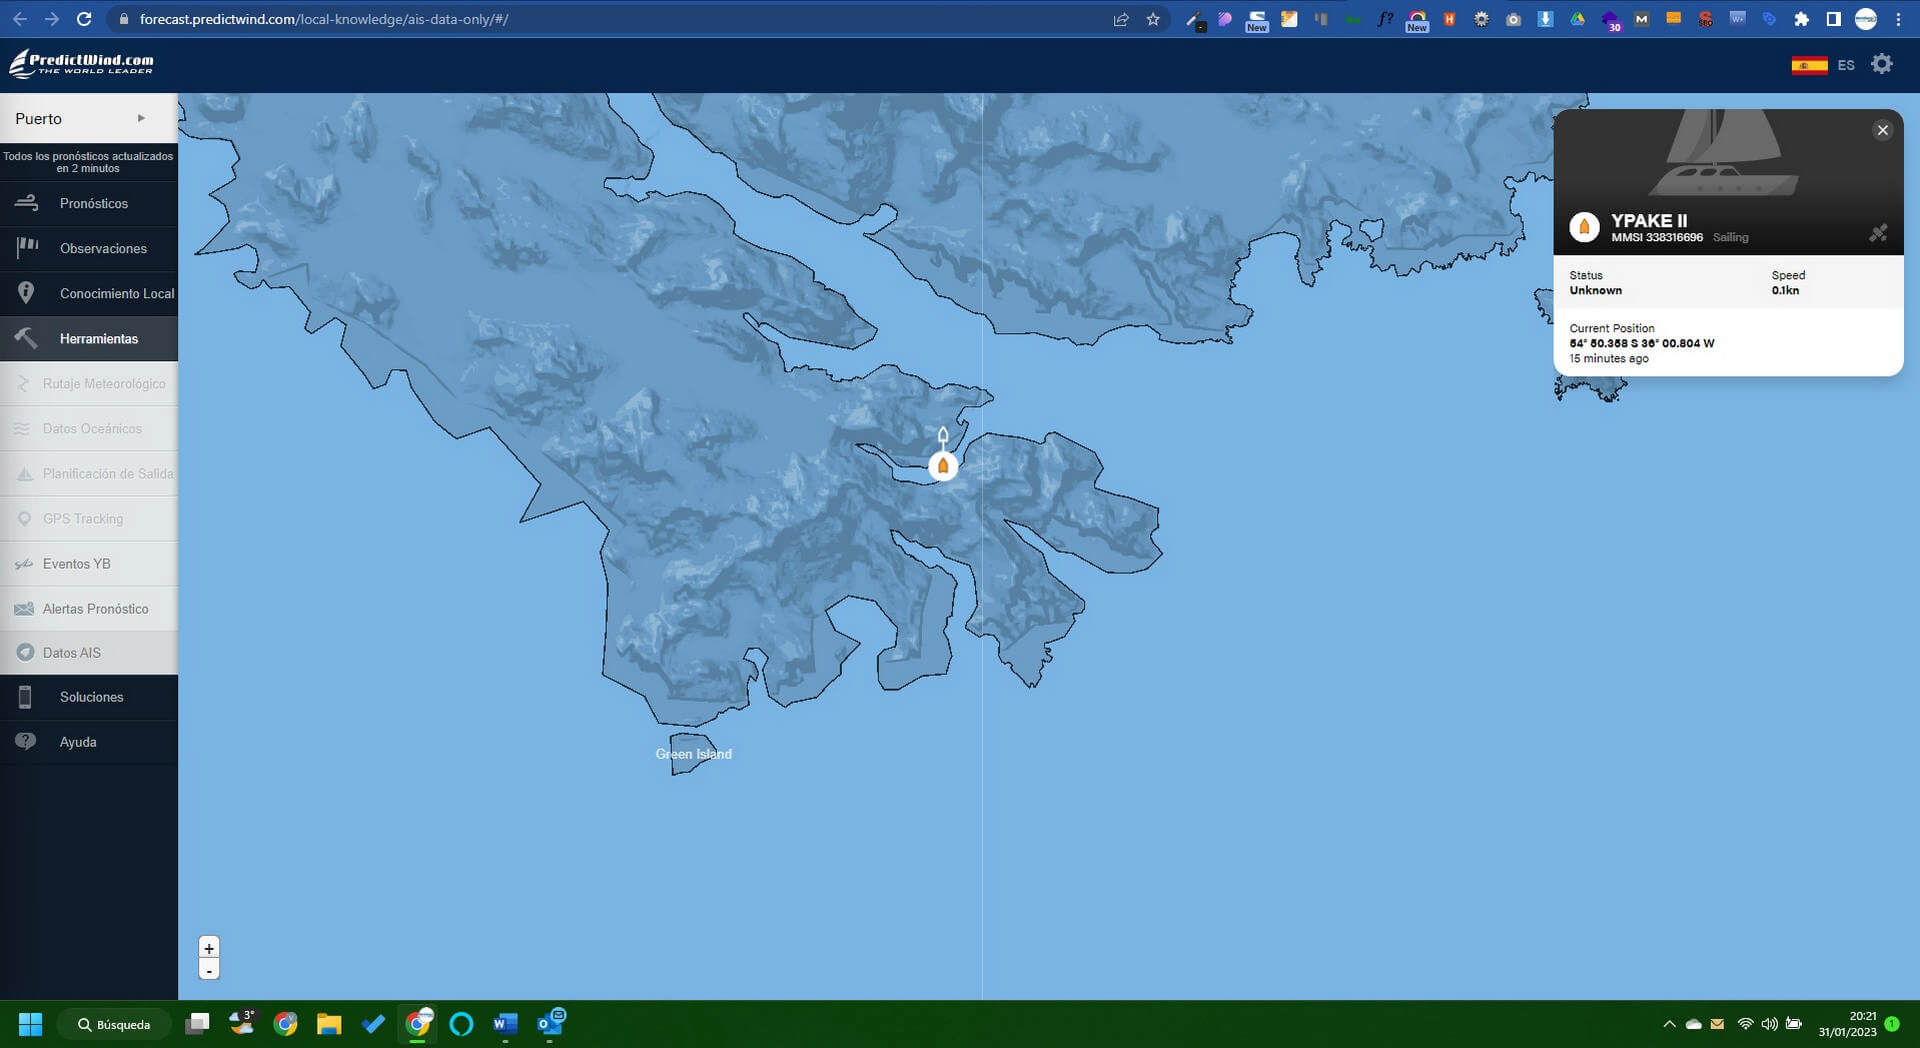Open Alertas Pronóstico settings
1920x1048 pixels.
(x=95, y=608)
